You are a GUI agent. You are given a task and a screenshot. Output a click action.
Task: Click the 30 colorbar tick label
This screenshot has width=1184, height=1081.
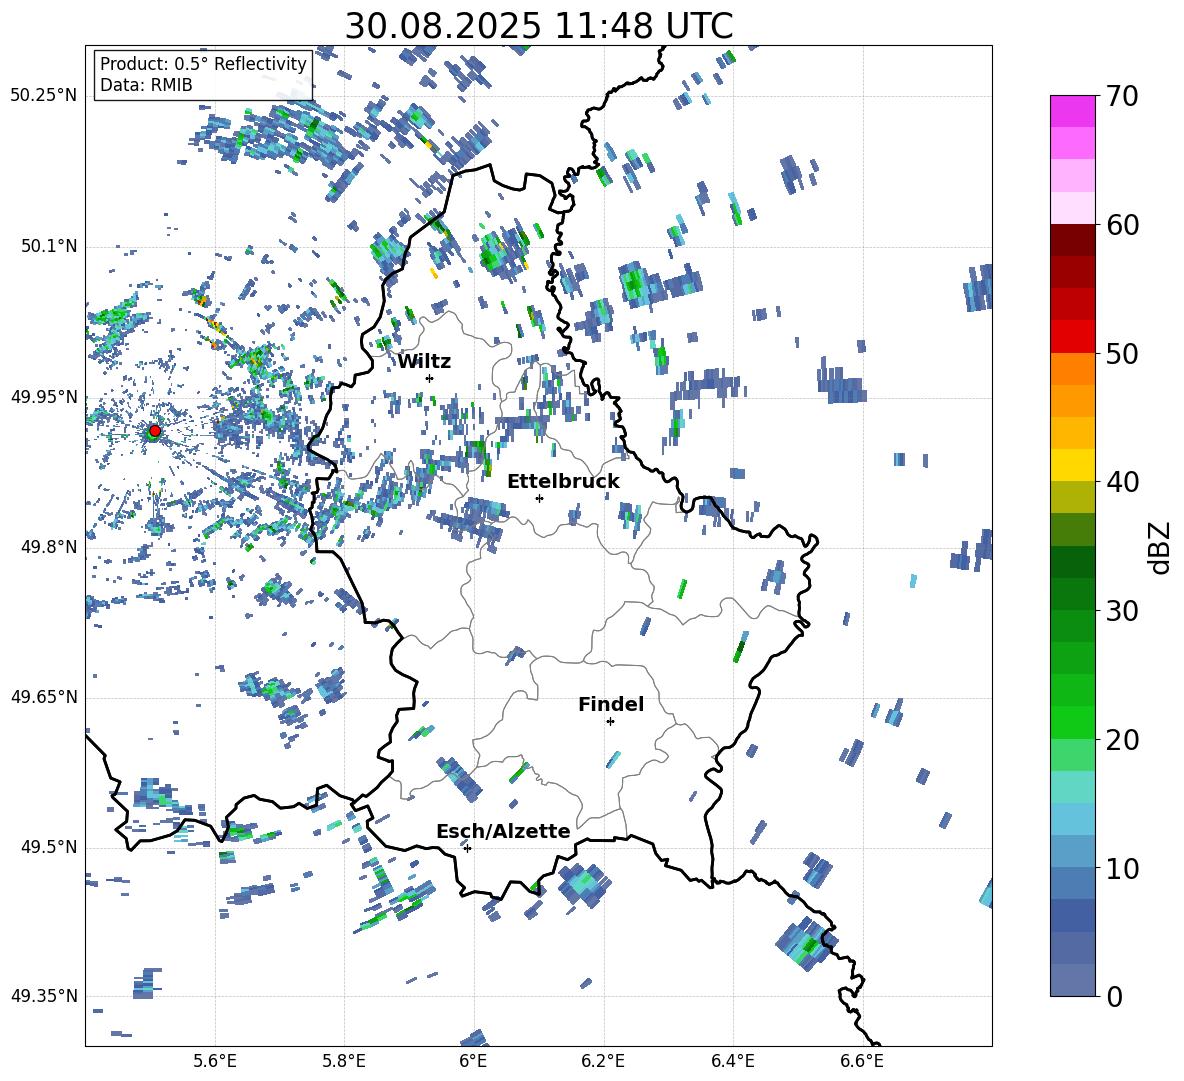(x=1122, y=611)
